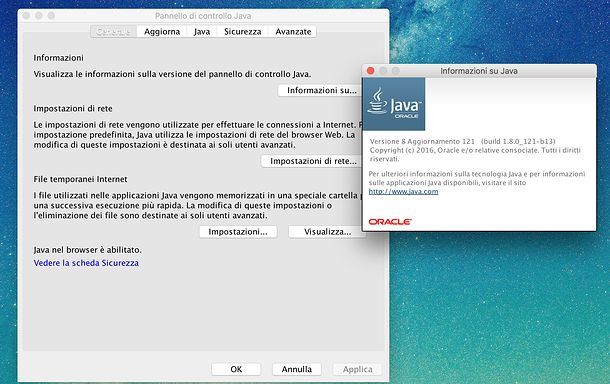Click the Impostazioni... button for temporary files

(x=238, y=232)
